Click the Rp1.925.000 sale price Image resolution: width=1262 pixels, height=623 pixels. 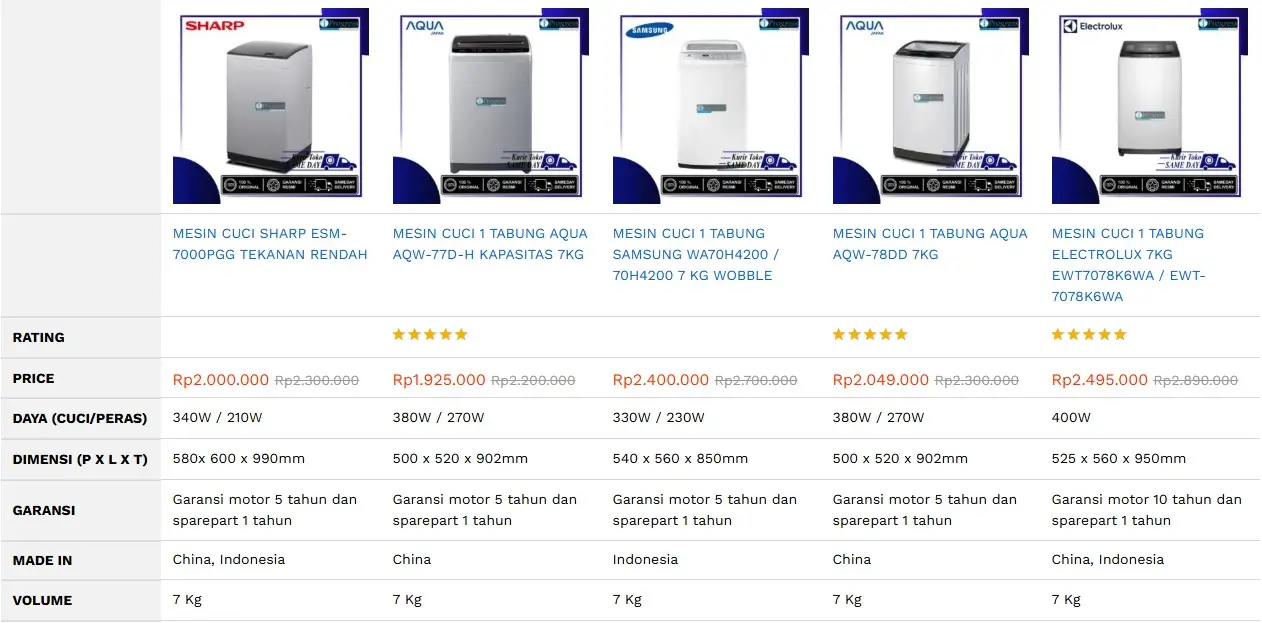click(439, 380)
